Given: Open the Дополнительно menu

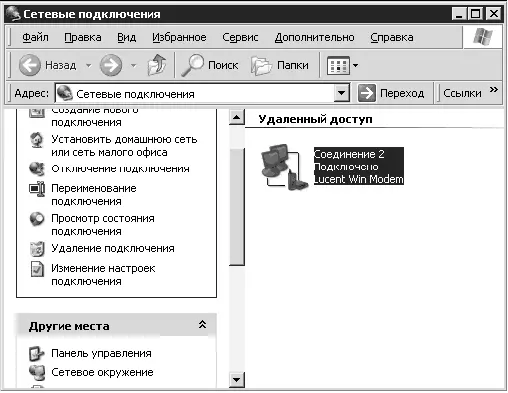Looking at the screenshot, I should [315, 37].
